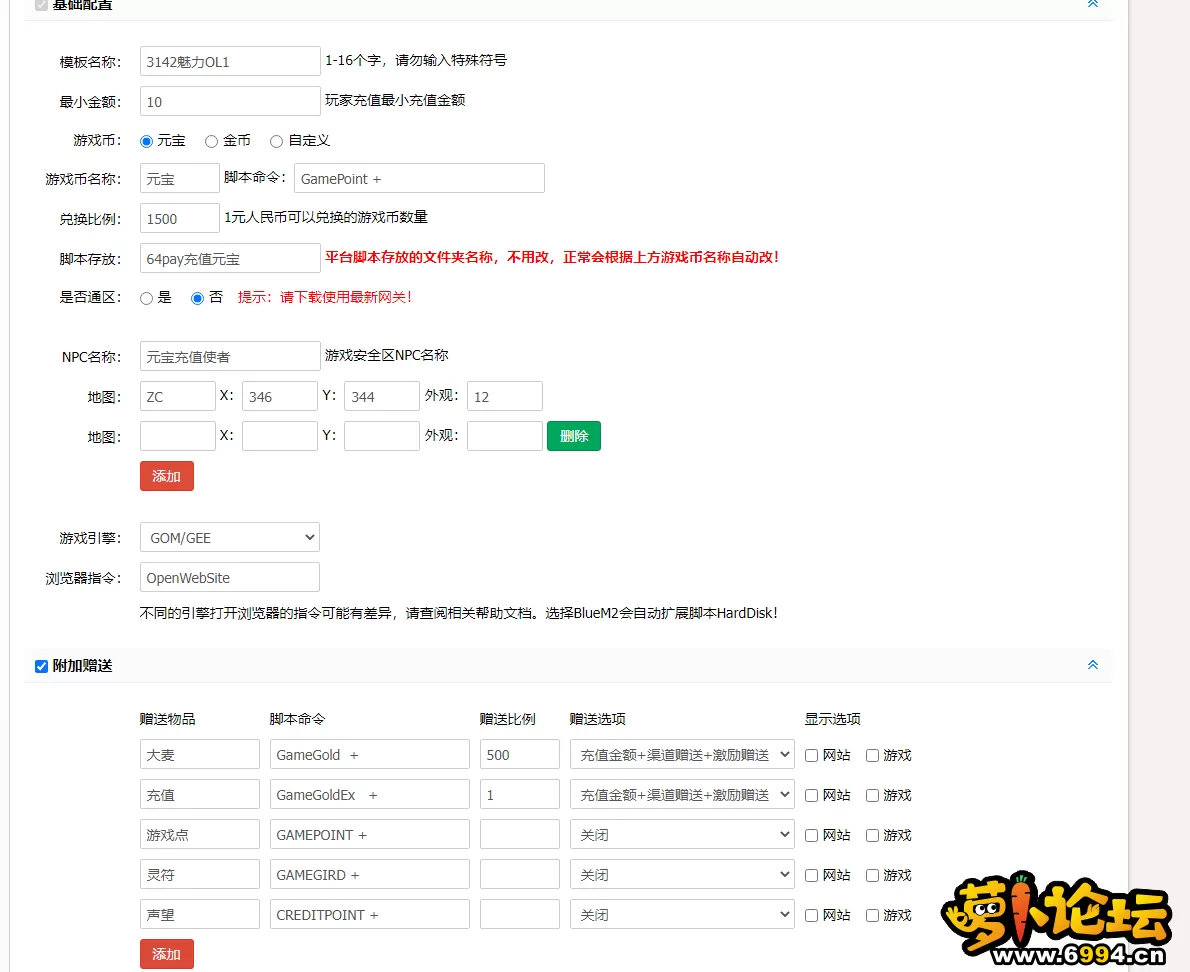
Task: Open the 游戏引擎 GOM/GEE dropdown
Action: click(230, 537)
